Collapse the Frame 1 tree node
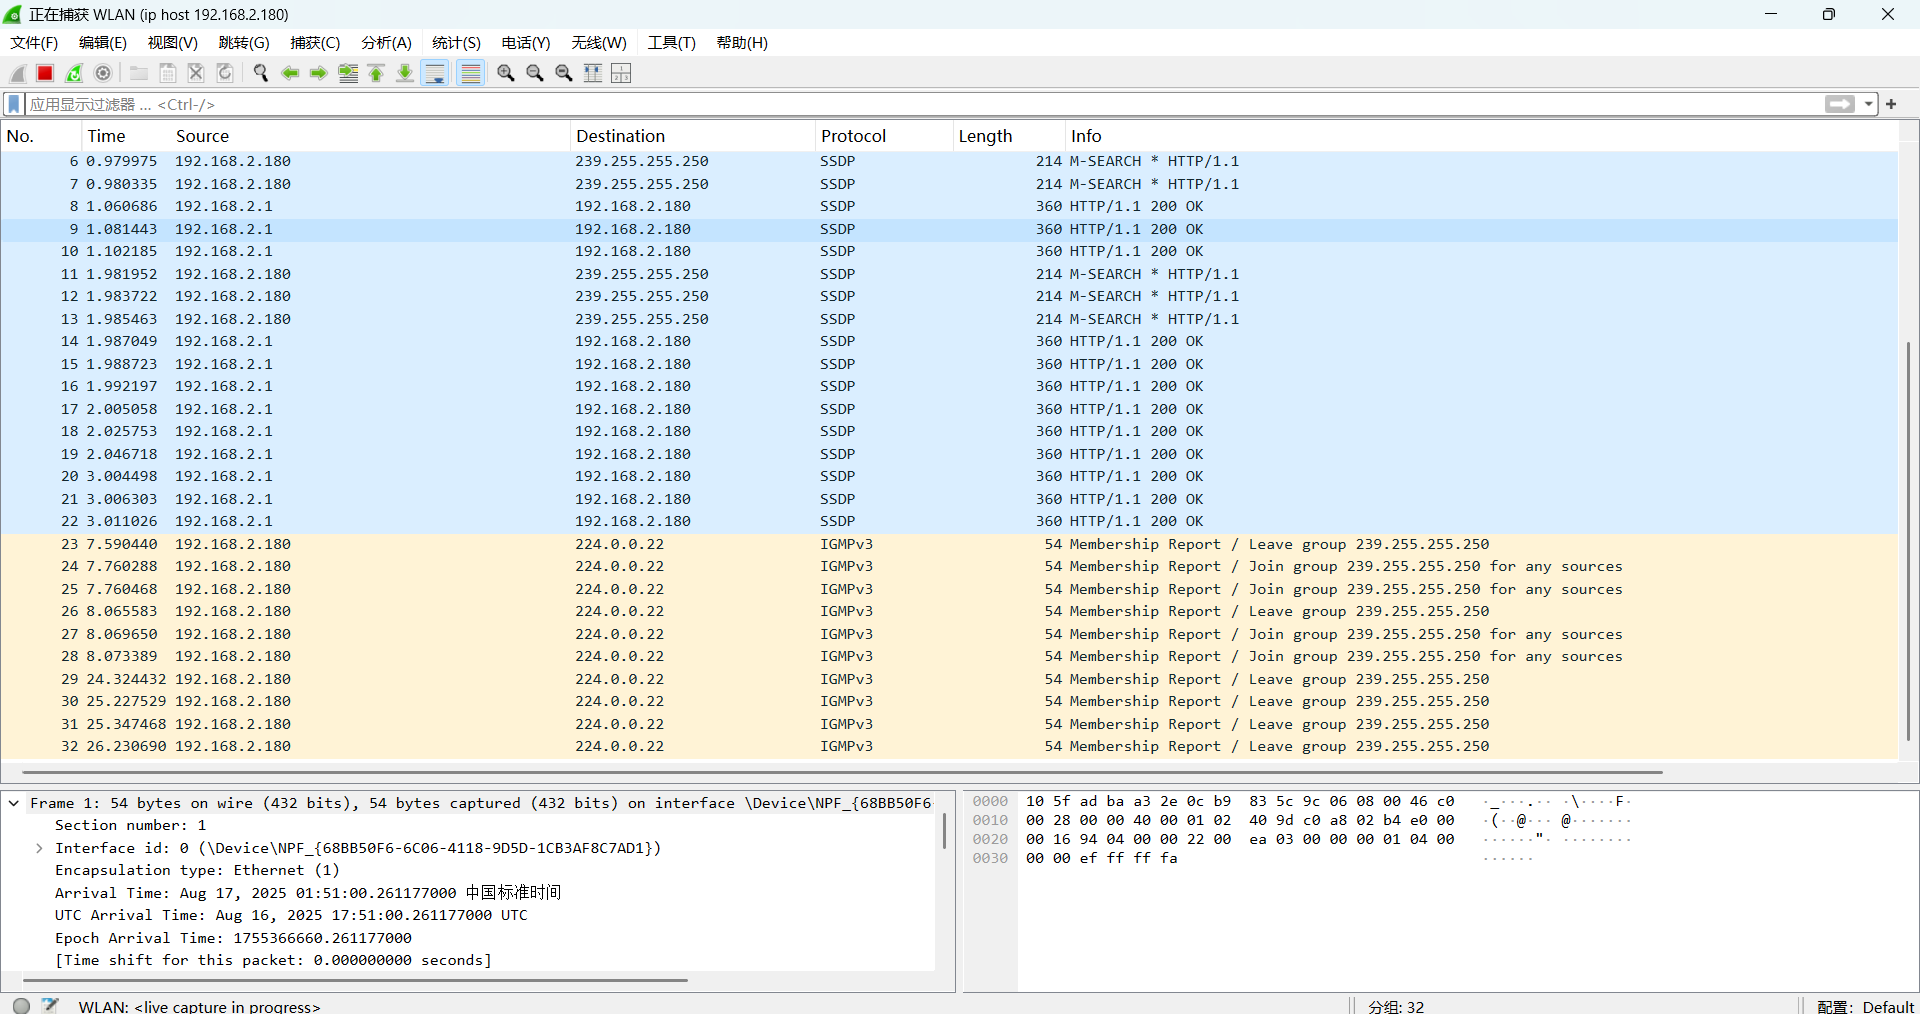1920x1014 pixels. 14,803
